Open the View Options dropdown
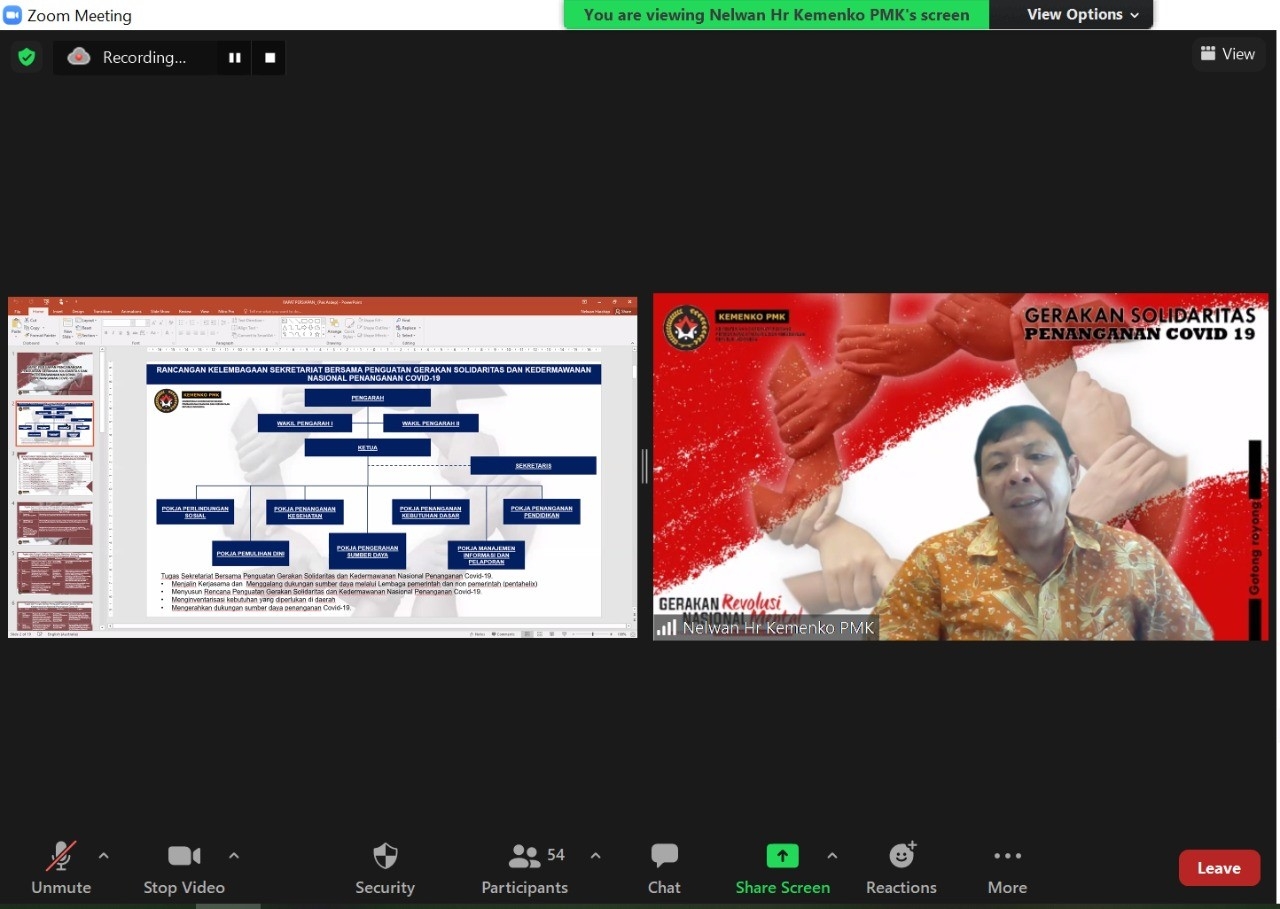Viewport: 1280px width, 909px height. (1083, 15)
